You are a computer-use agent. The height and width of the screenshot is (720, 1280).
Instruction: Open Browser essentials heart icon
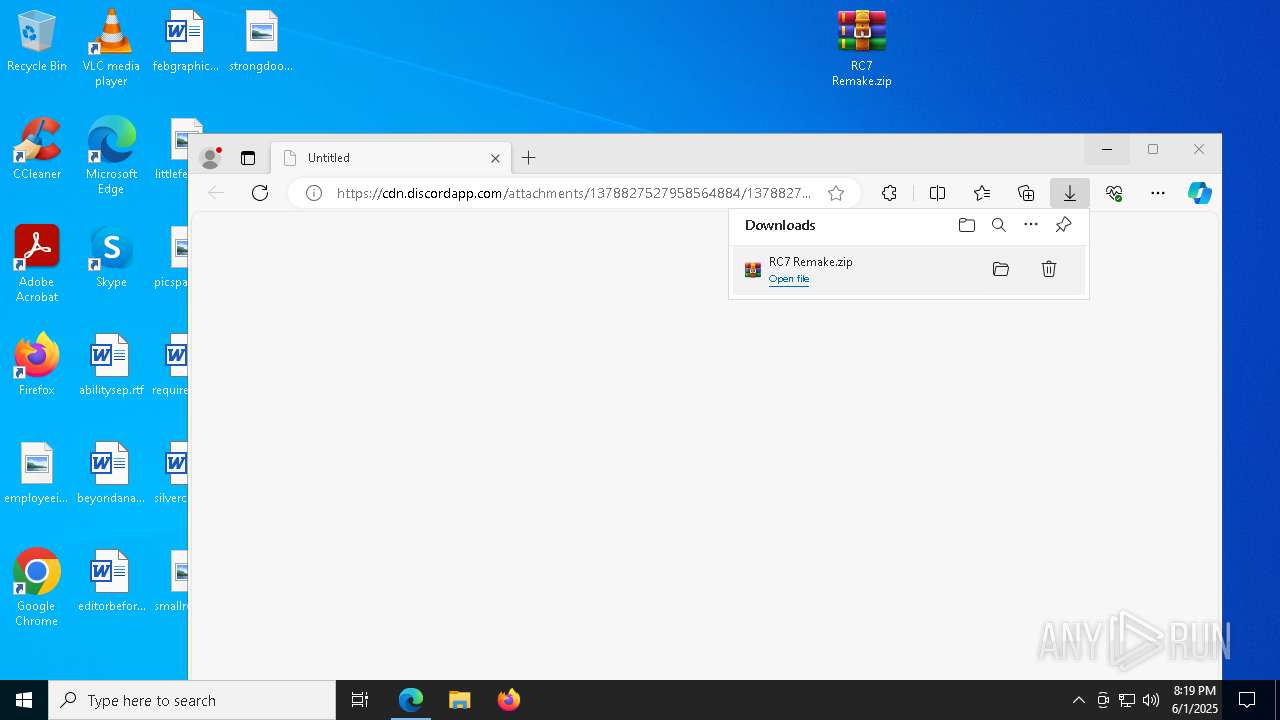coord(1114,193)
